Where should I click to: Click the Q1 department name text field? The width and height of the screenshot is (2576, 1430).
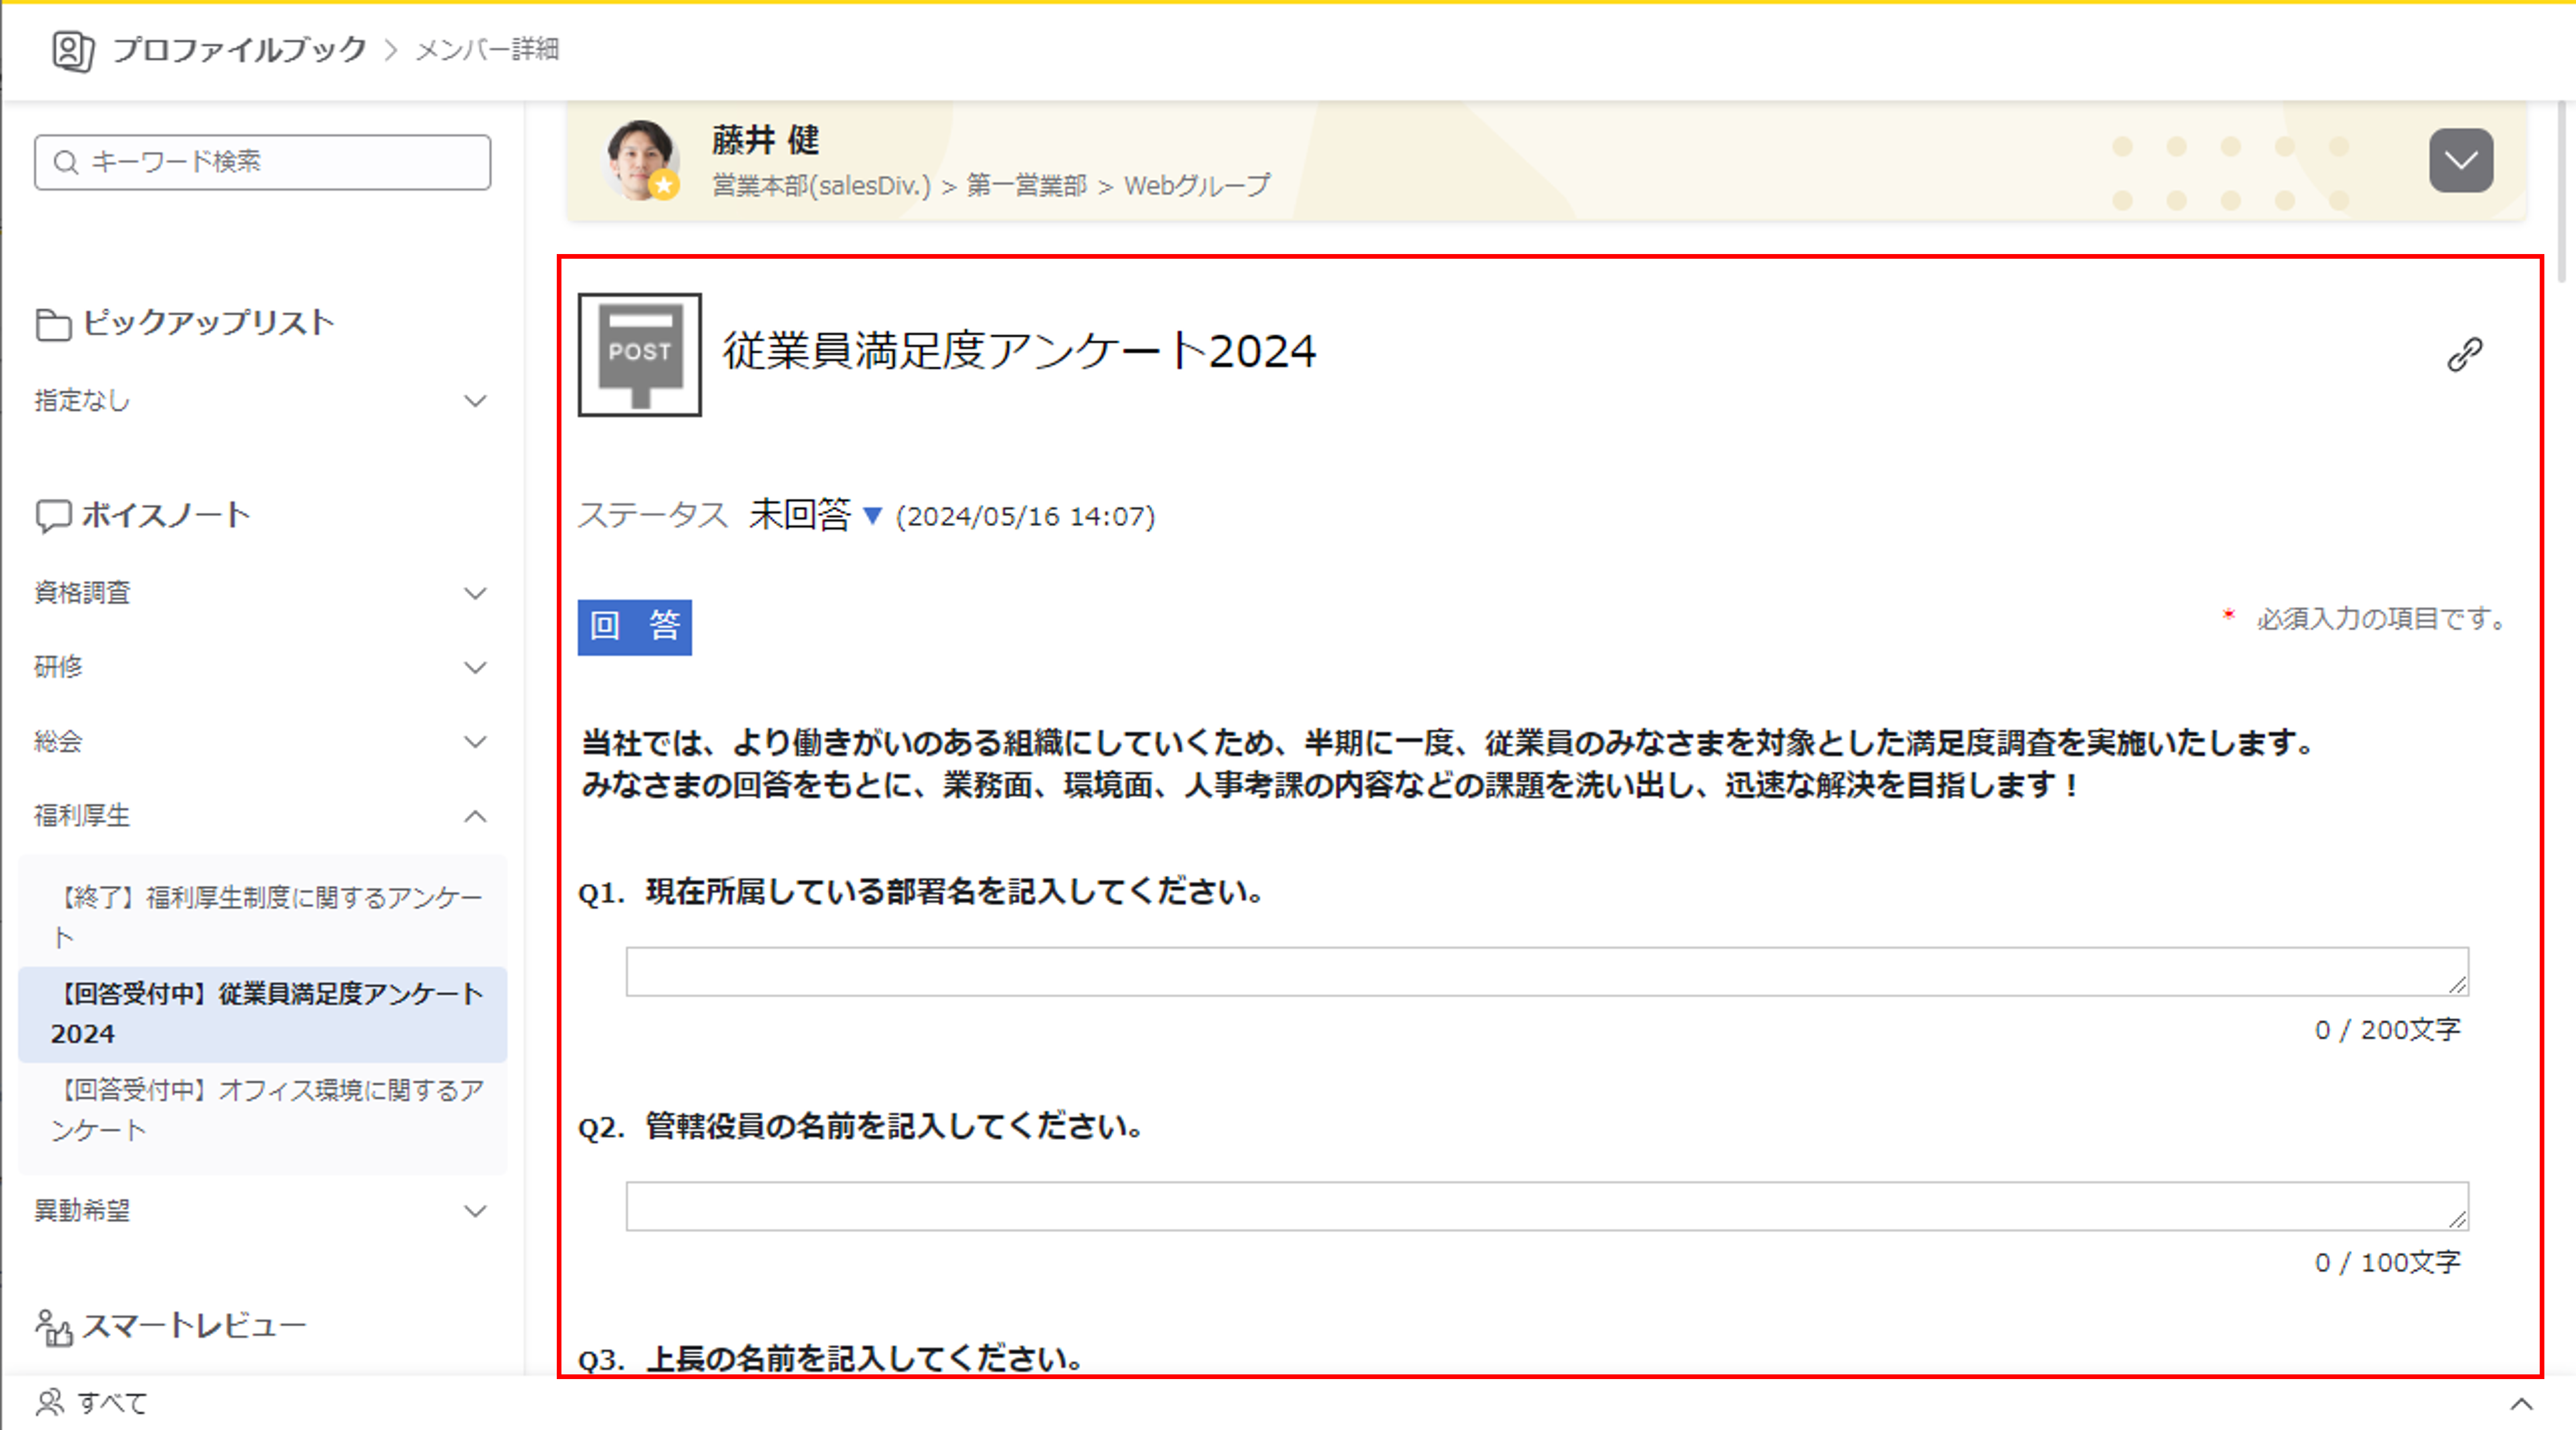[x=1546, y=971]
